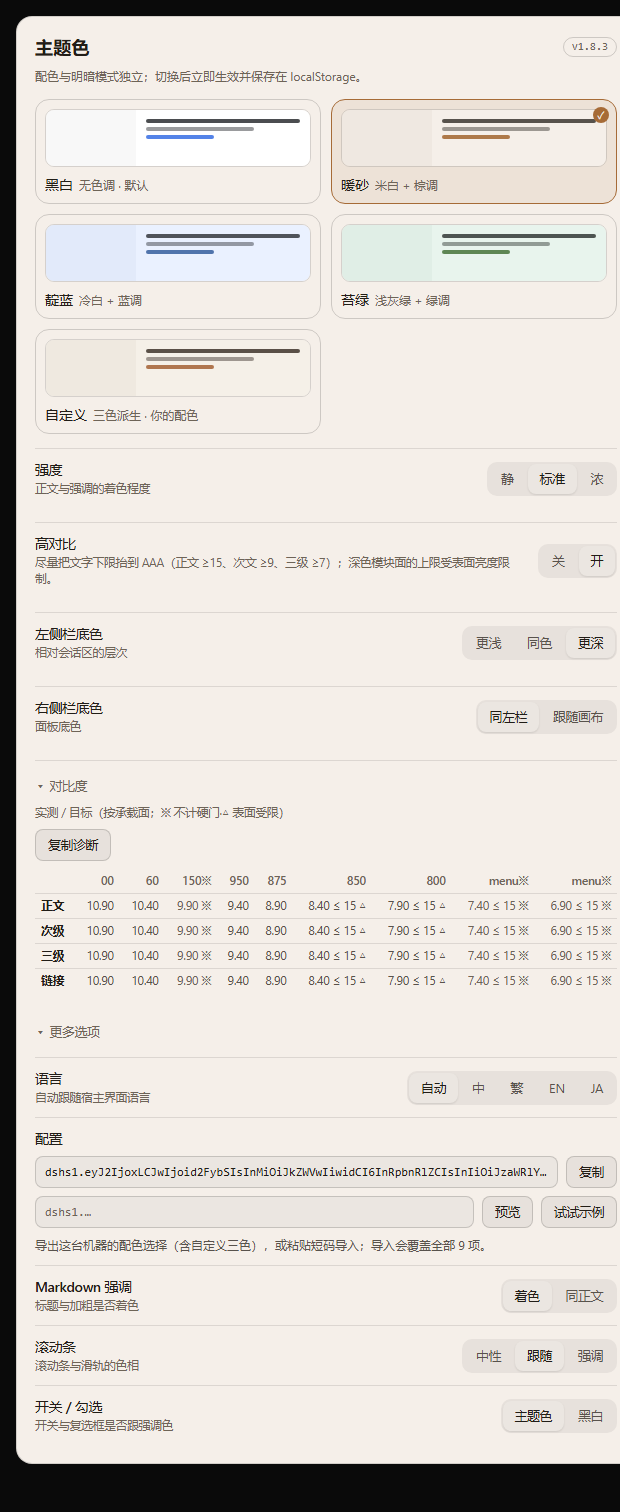The width and height of the screenshot is (620, 1512).
Task: Click 10.90 cell in 次级 row
Action: pos(100,931)
